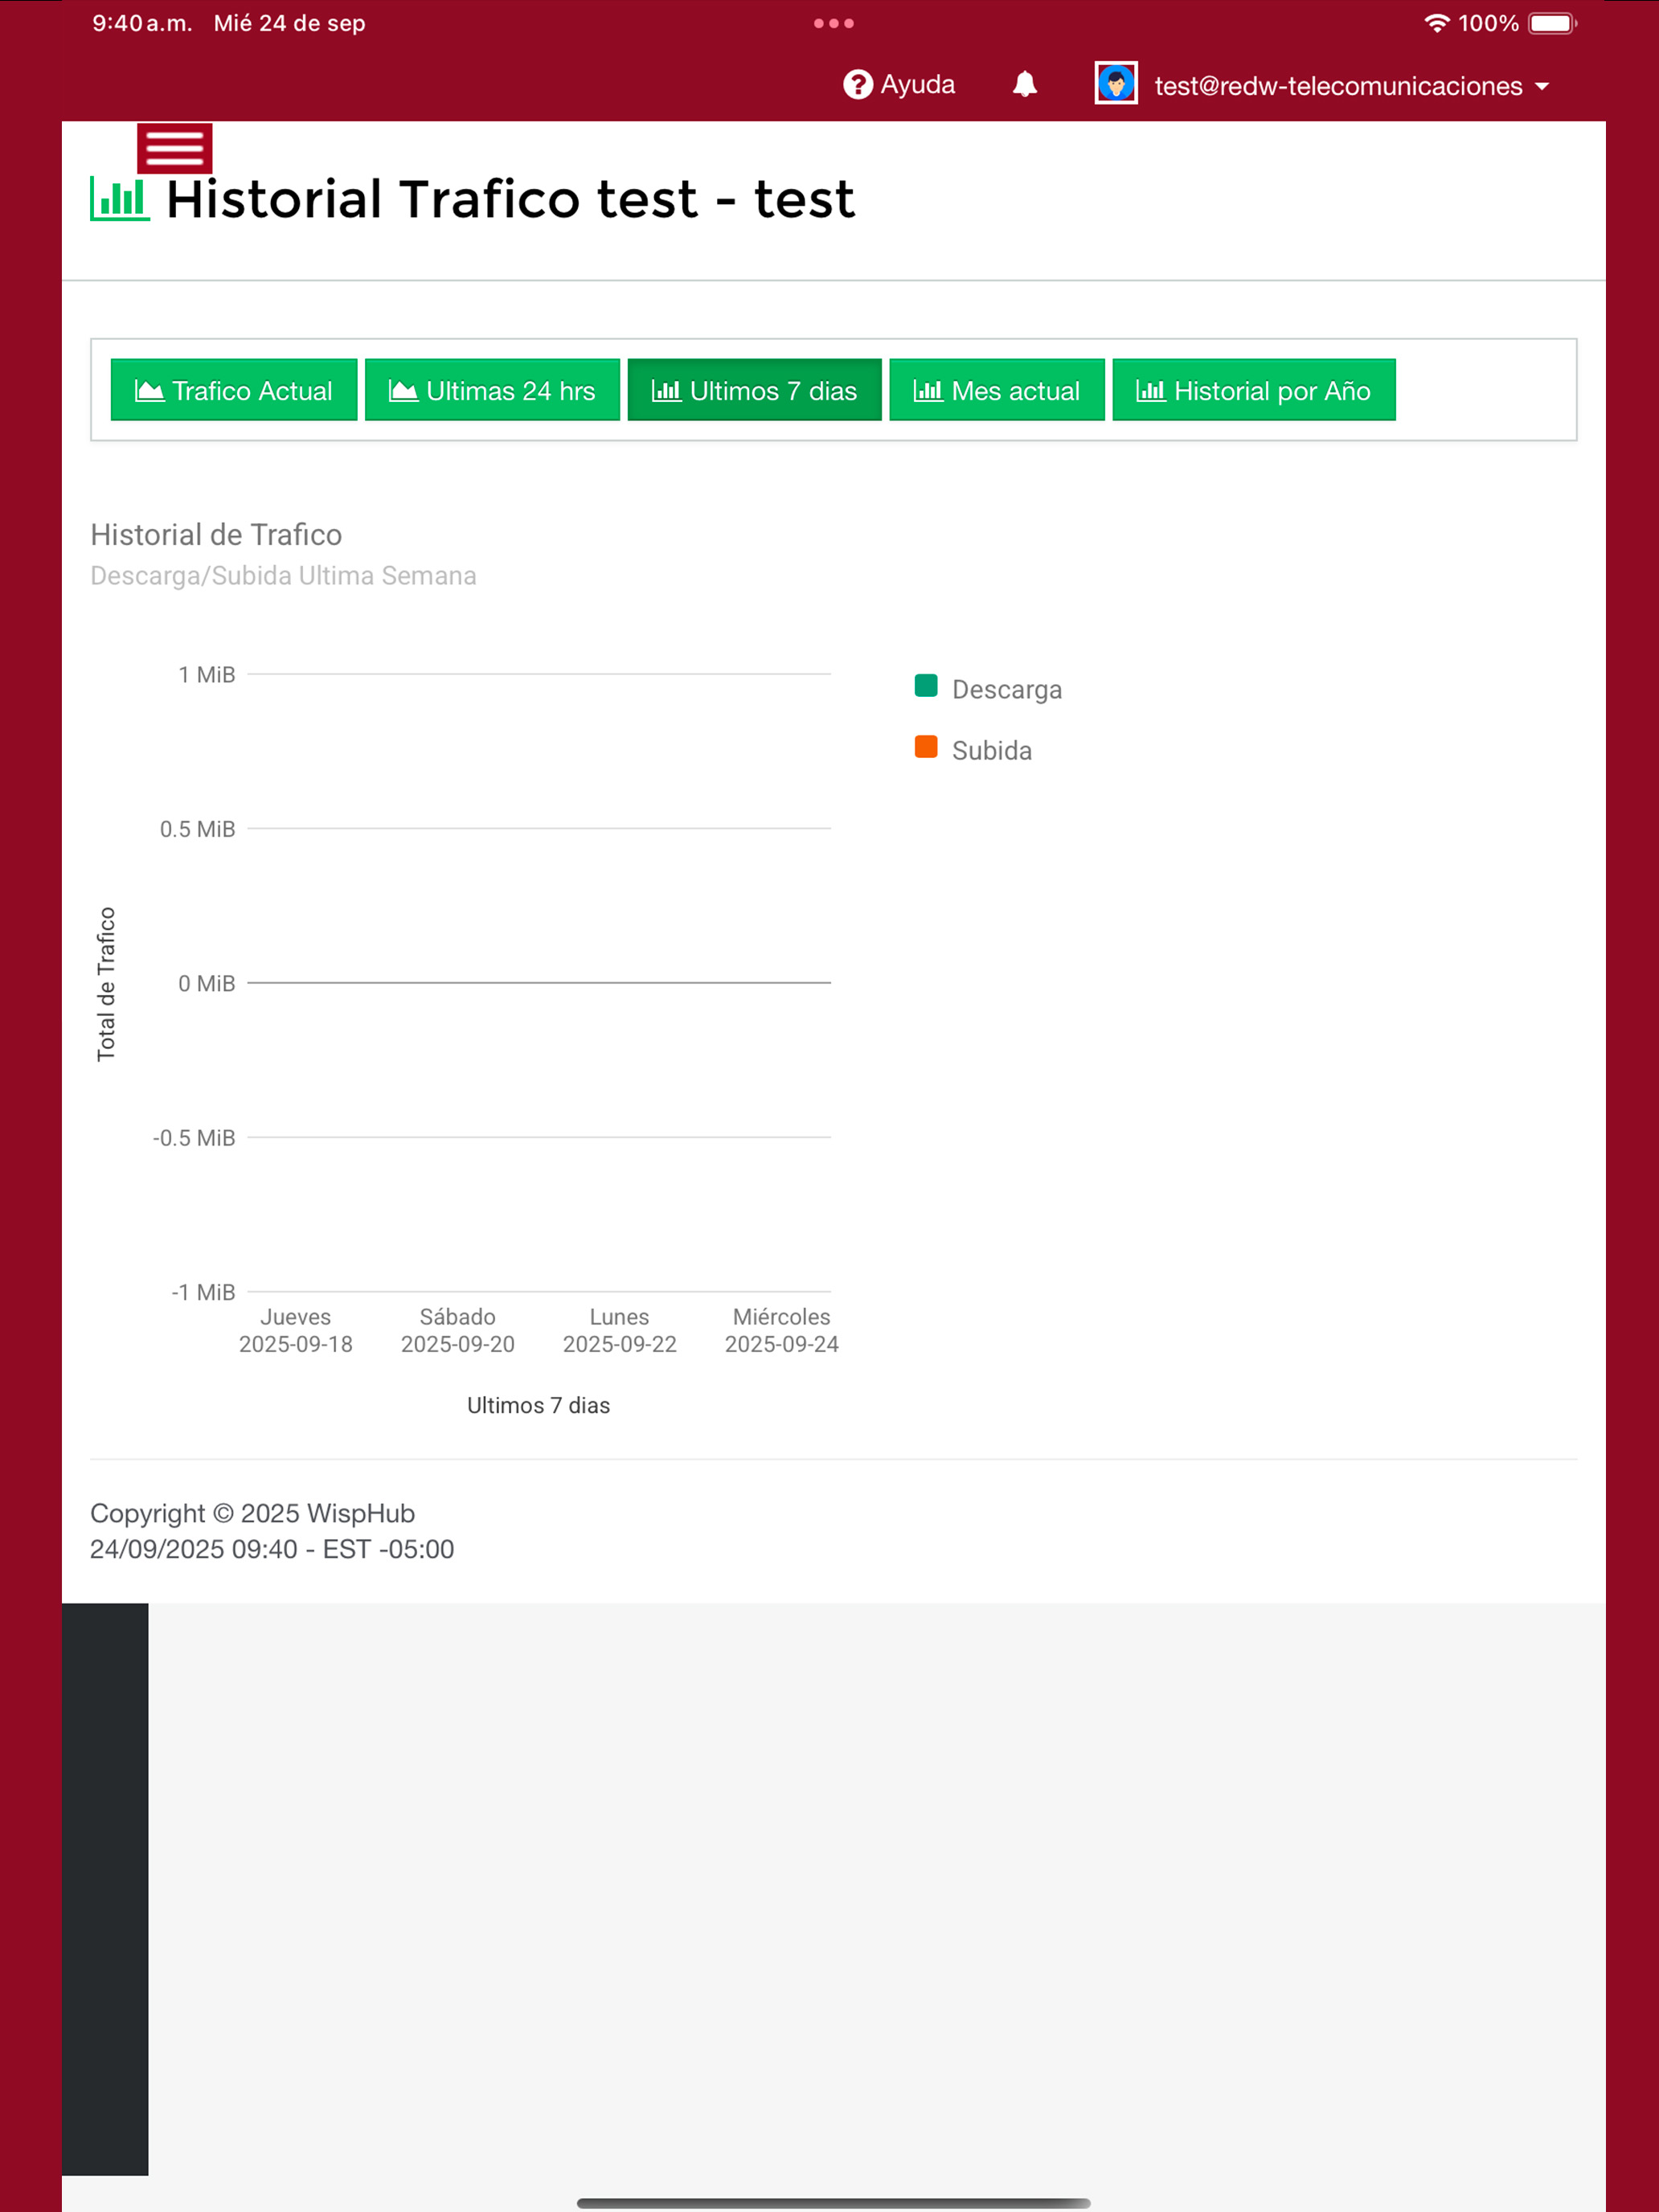The height and width of the screenshot is (2212, 1659).
Task: Click the Lunes 2025-09-22 axis label
Action: 619,1330
